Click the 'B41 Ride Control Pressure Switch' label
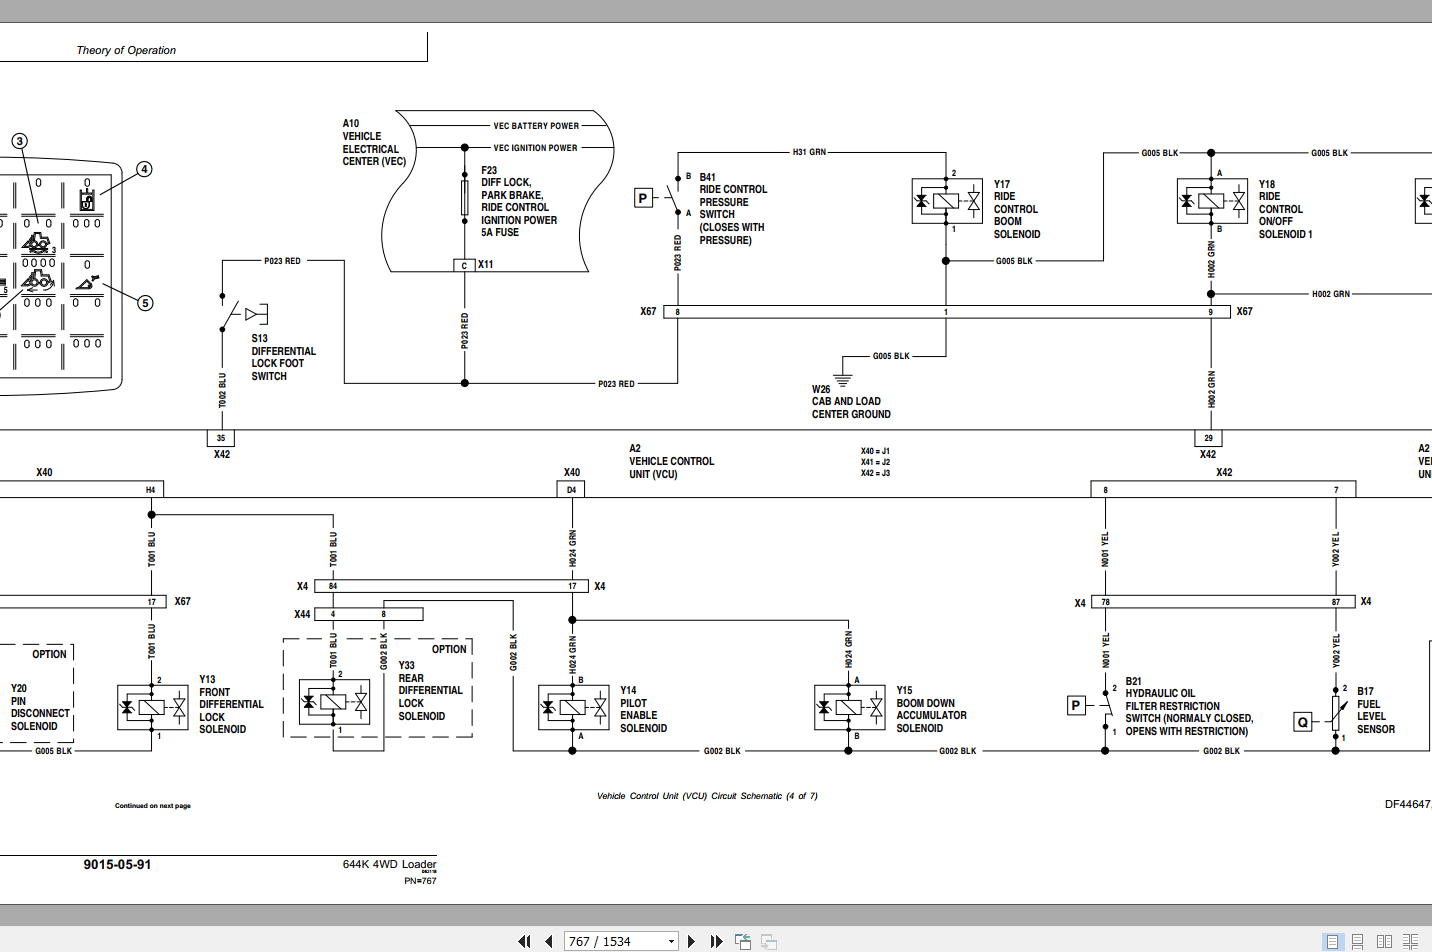Image resolution: width=1432 pixels, height=952 pixels. [733, 208]
